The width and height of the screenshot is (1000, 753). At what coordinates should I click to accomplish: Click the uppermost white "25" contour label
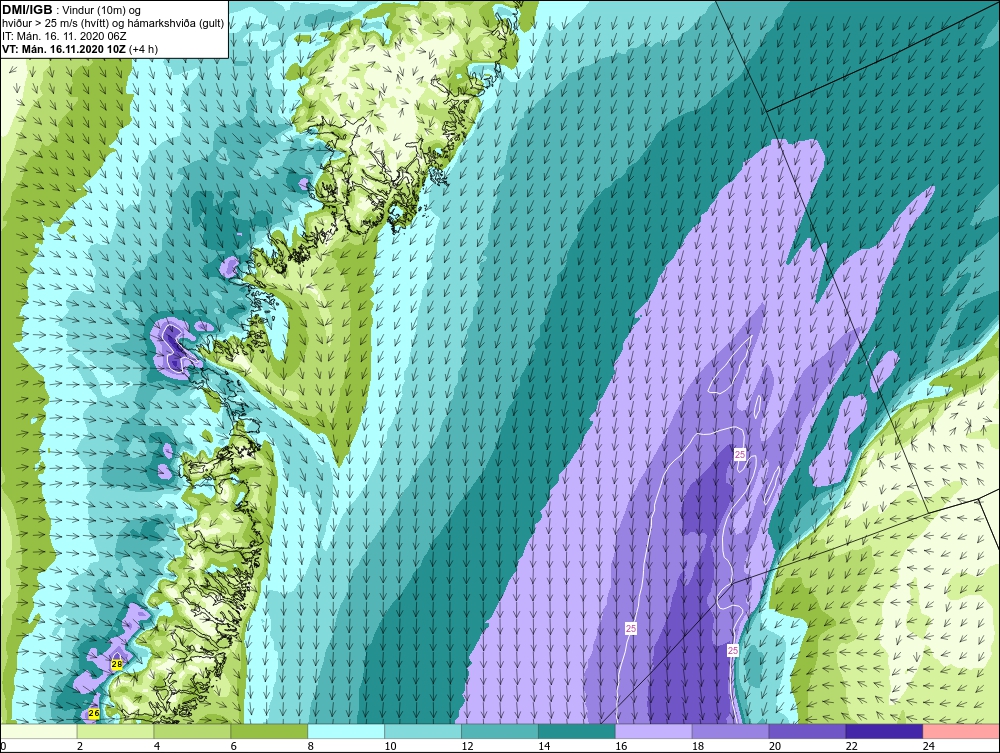[x=740, y=455]
